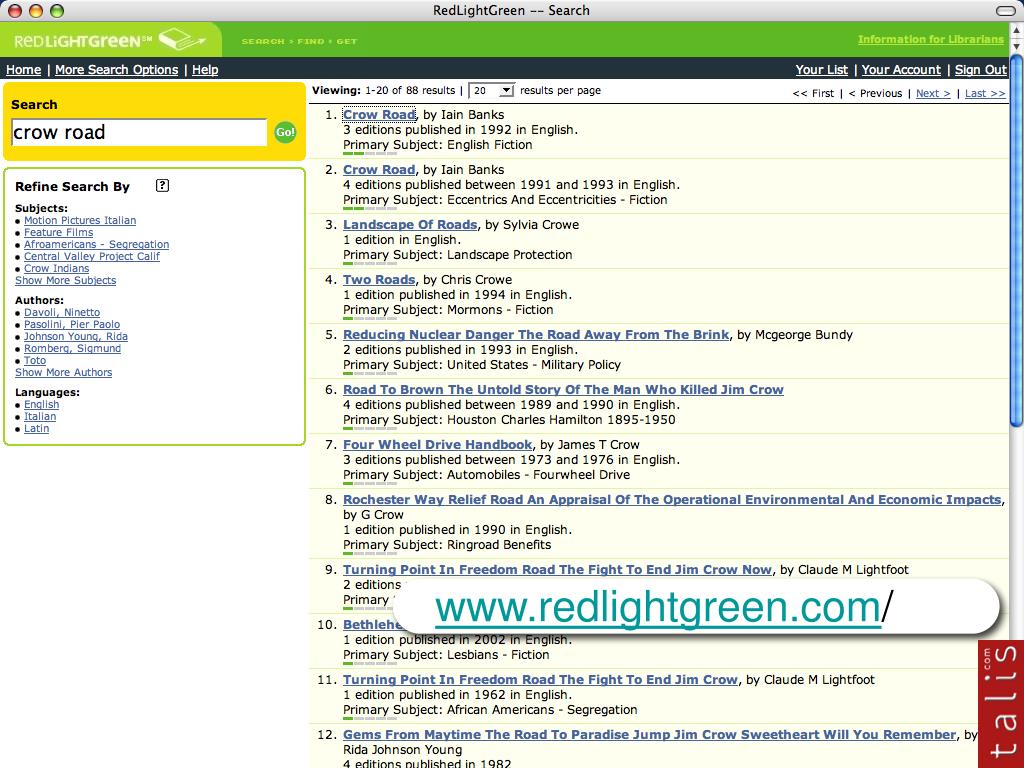Click Sign Out
1024x768 pixels.
pos(981,70)
